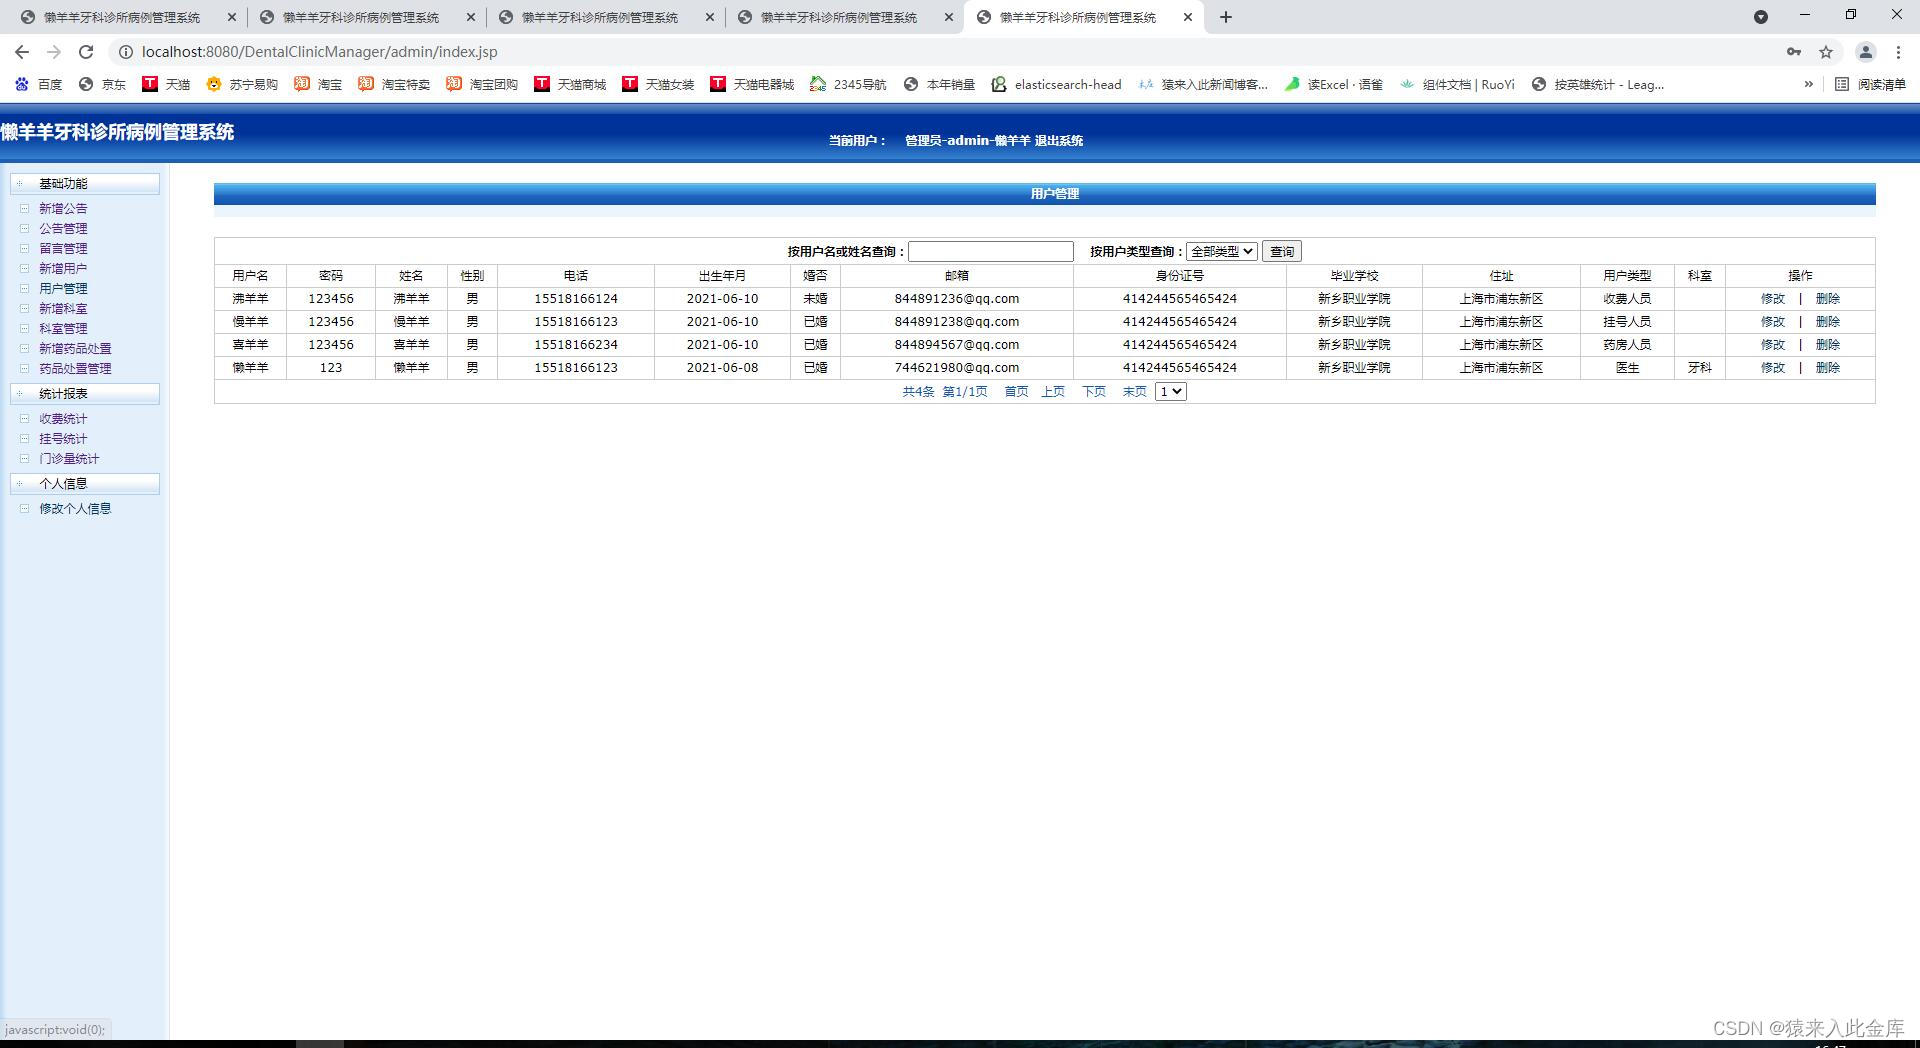Close the active fifth browser tab
Screen dimensions: 1920x1048
pyautogui.click(x=1188, y=17)
